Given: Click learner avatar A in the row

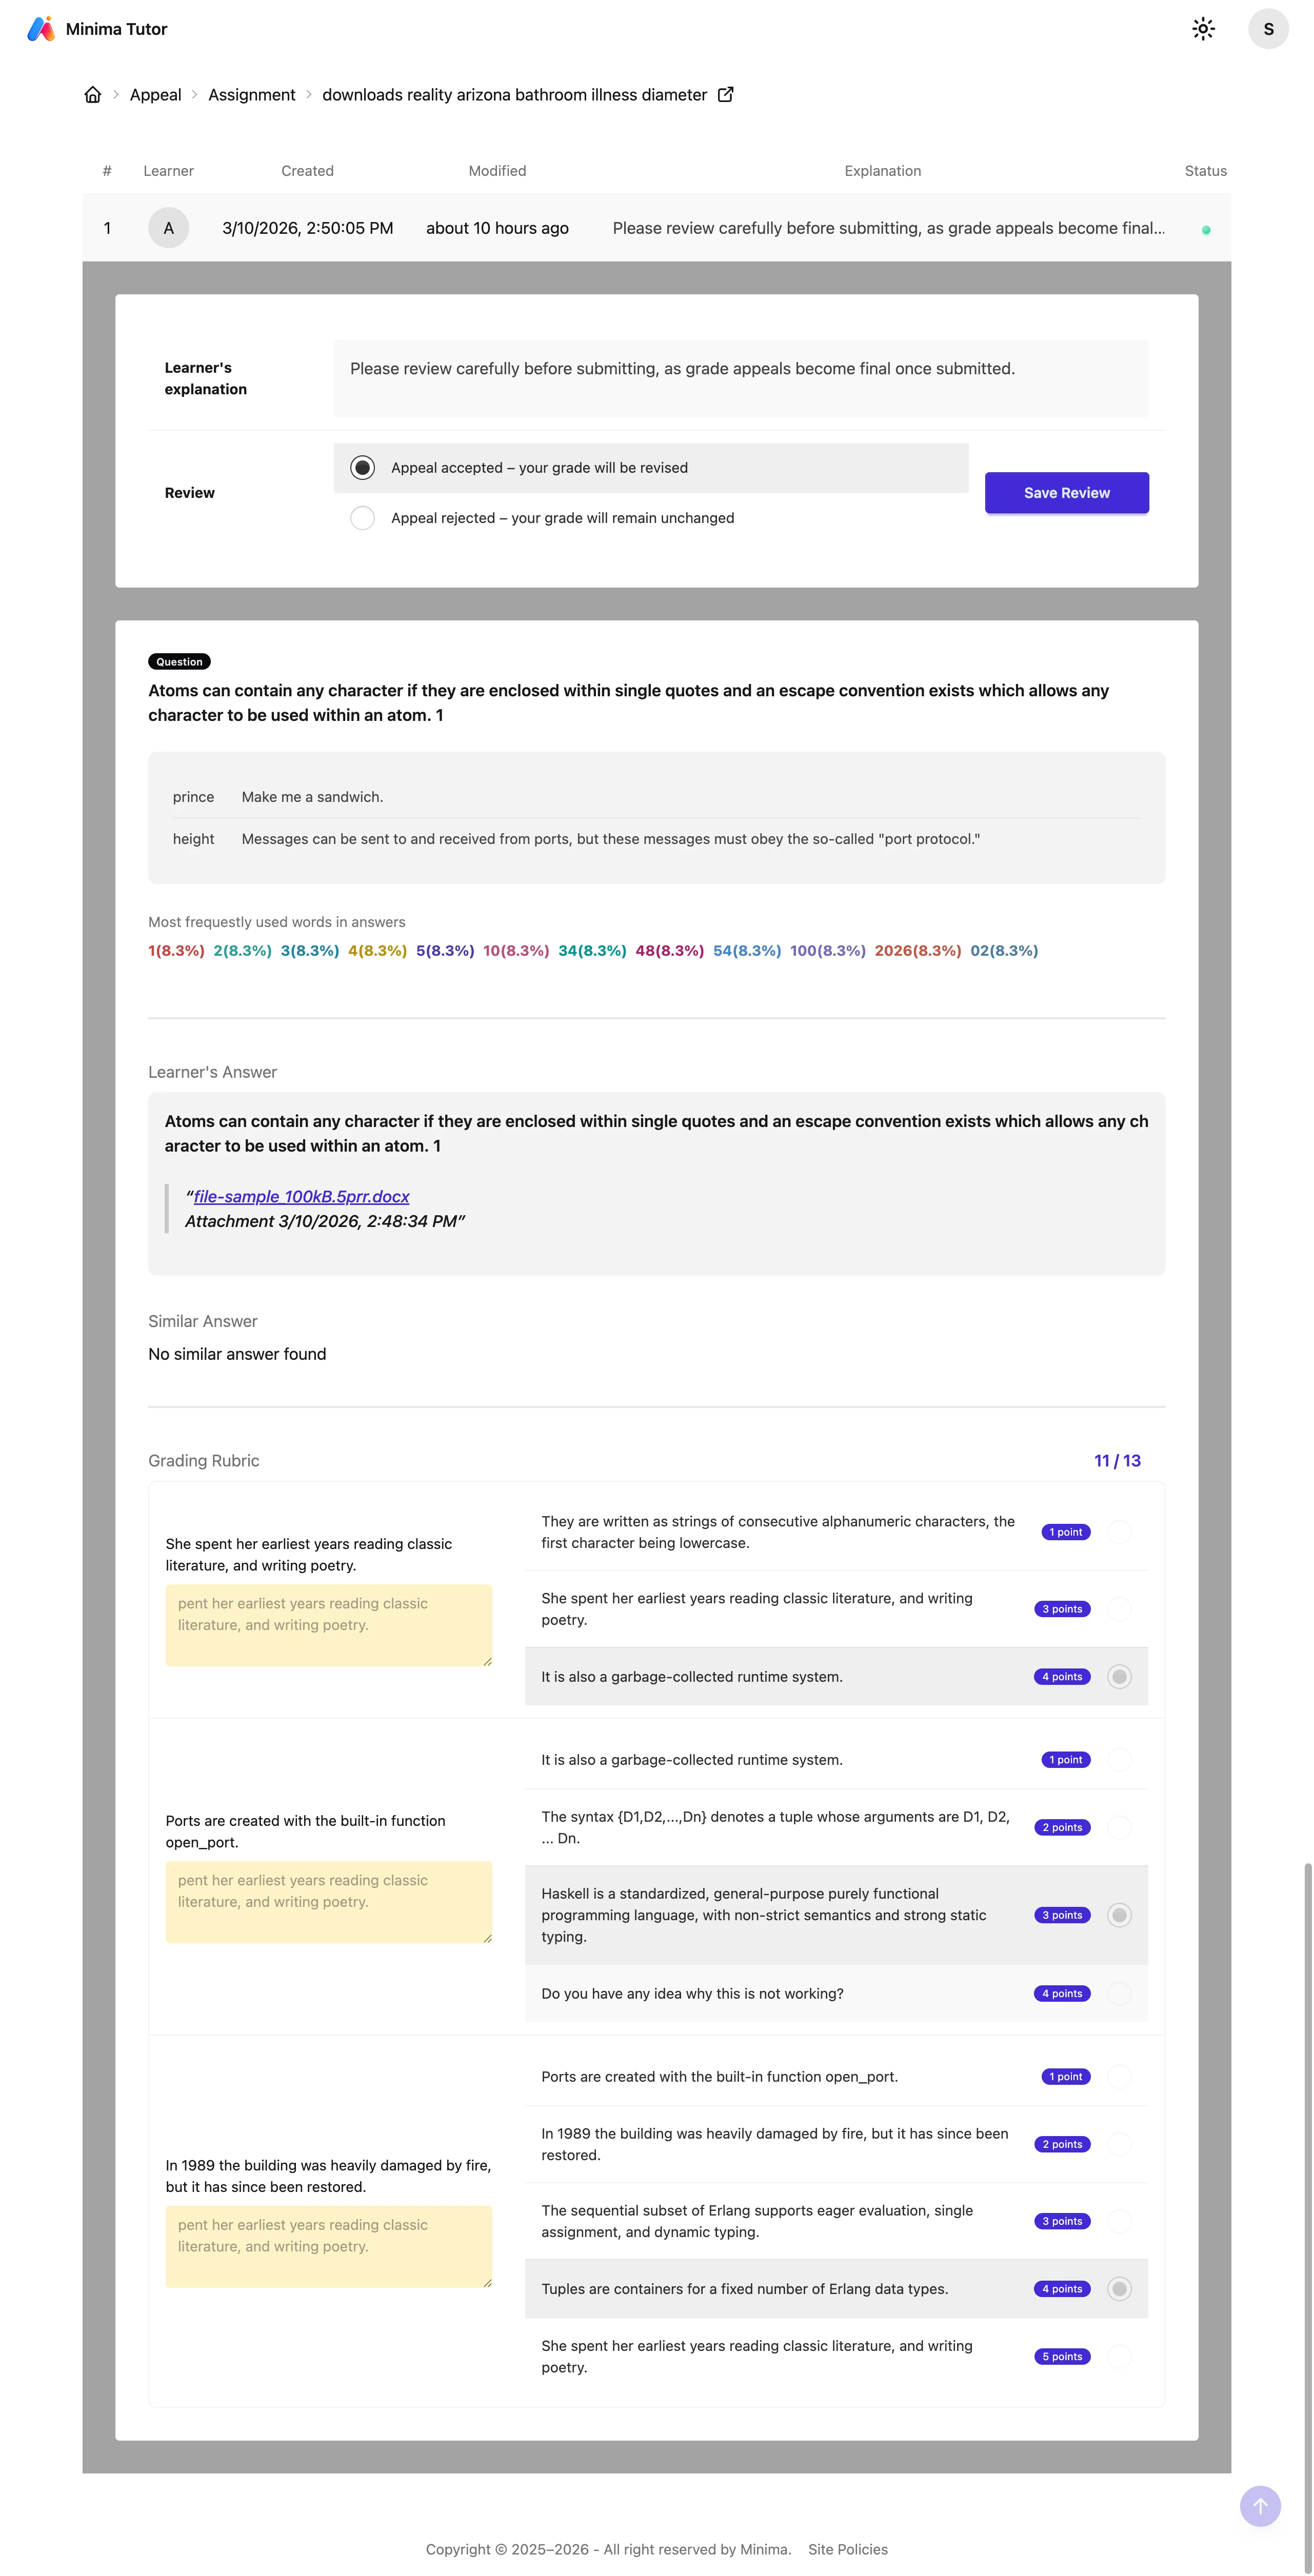Looking at the screenshot, I should click(x=168, y=228).
